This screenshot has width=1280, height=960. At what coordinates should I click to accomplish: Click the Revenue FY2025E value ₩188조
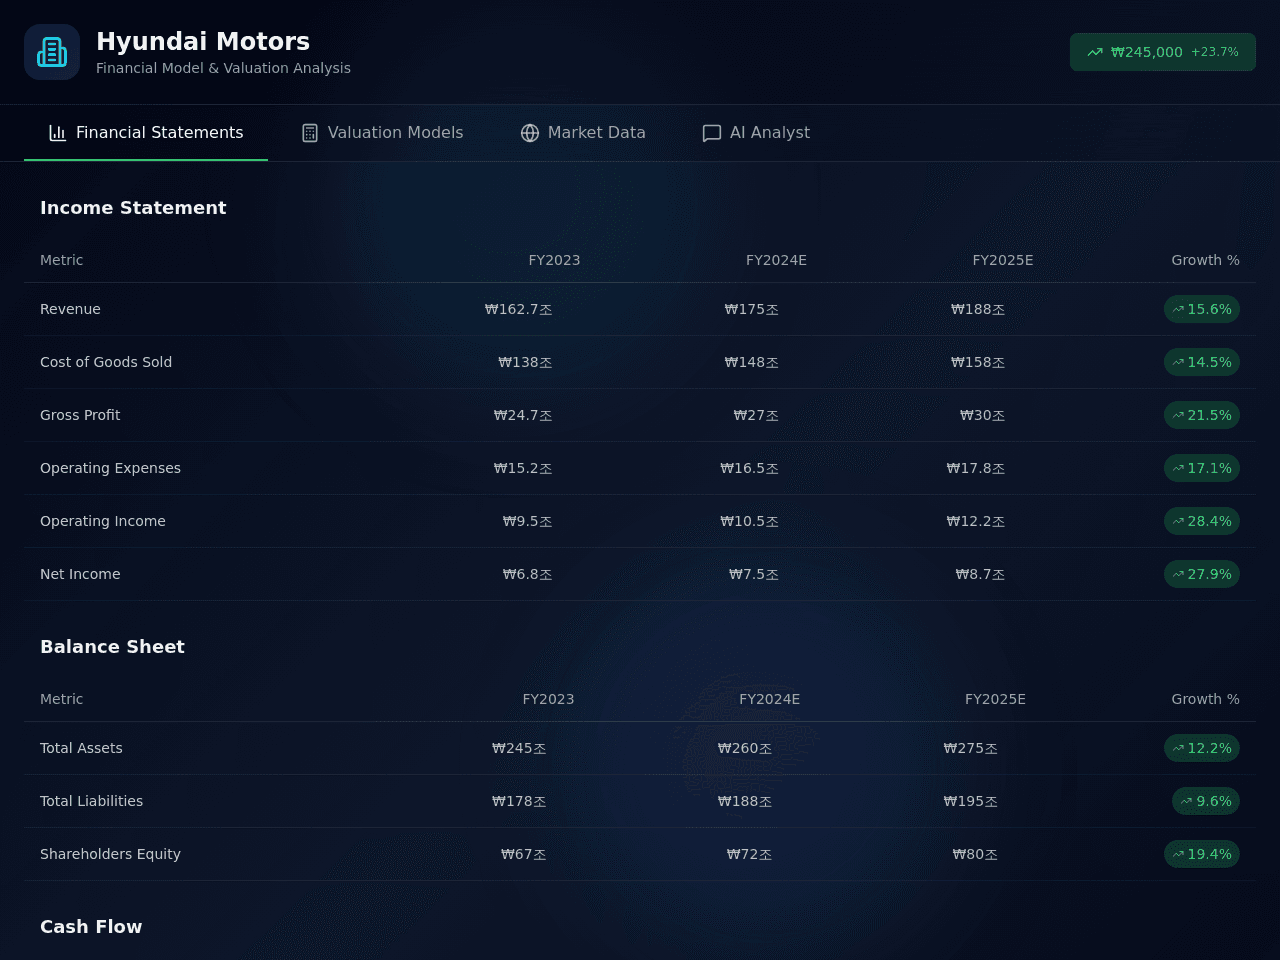pyautogui.click(x=978, y=309)
